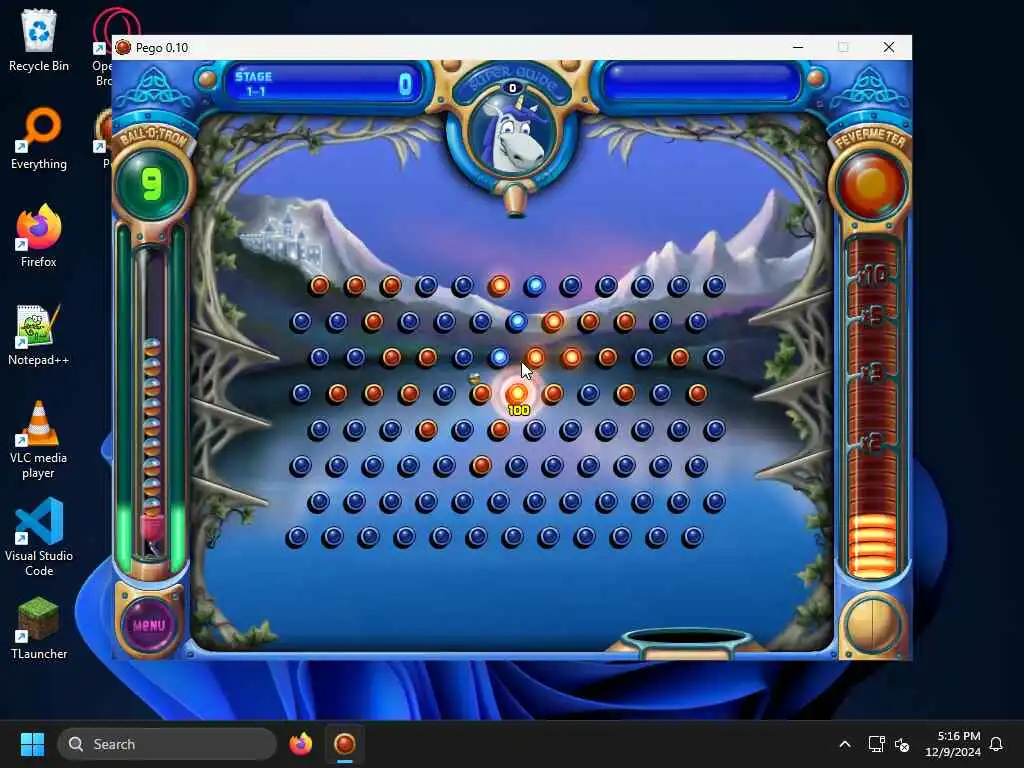Click the Pego game taskbar icon

345,744
